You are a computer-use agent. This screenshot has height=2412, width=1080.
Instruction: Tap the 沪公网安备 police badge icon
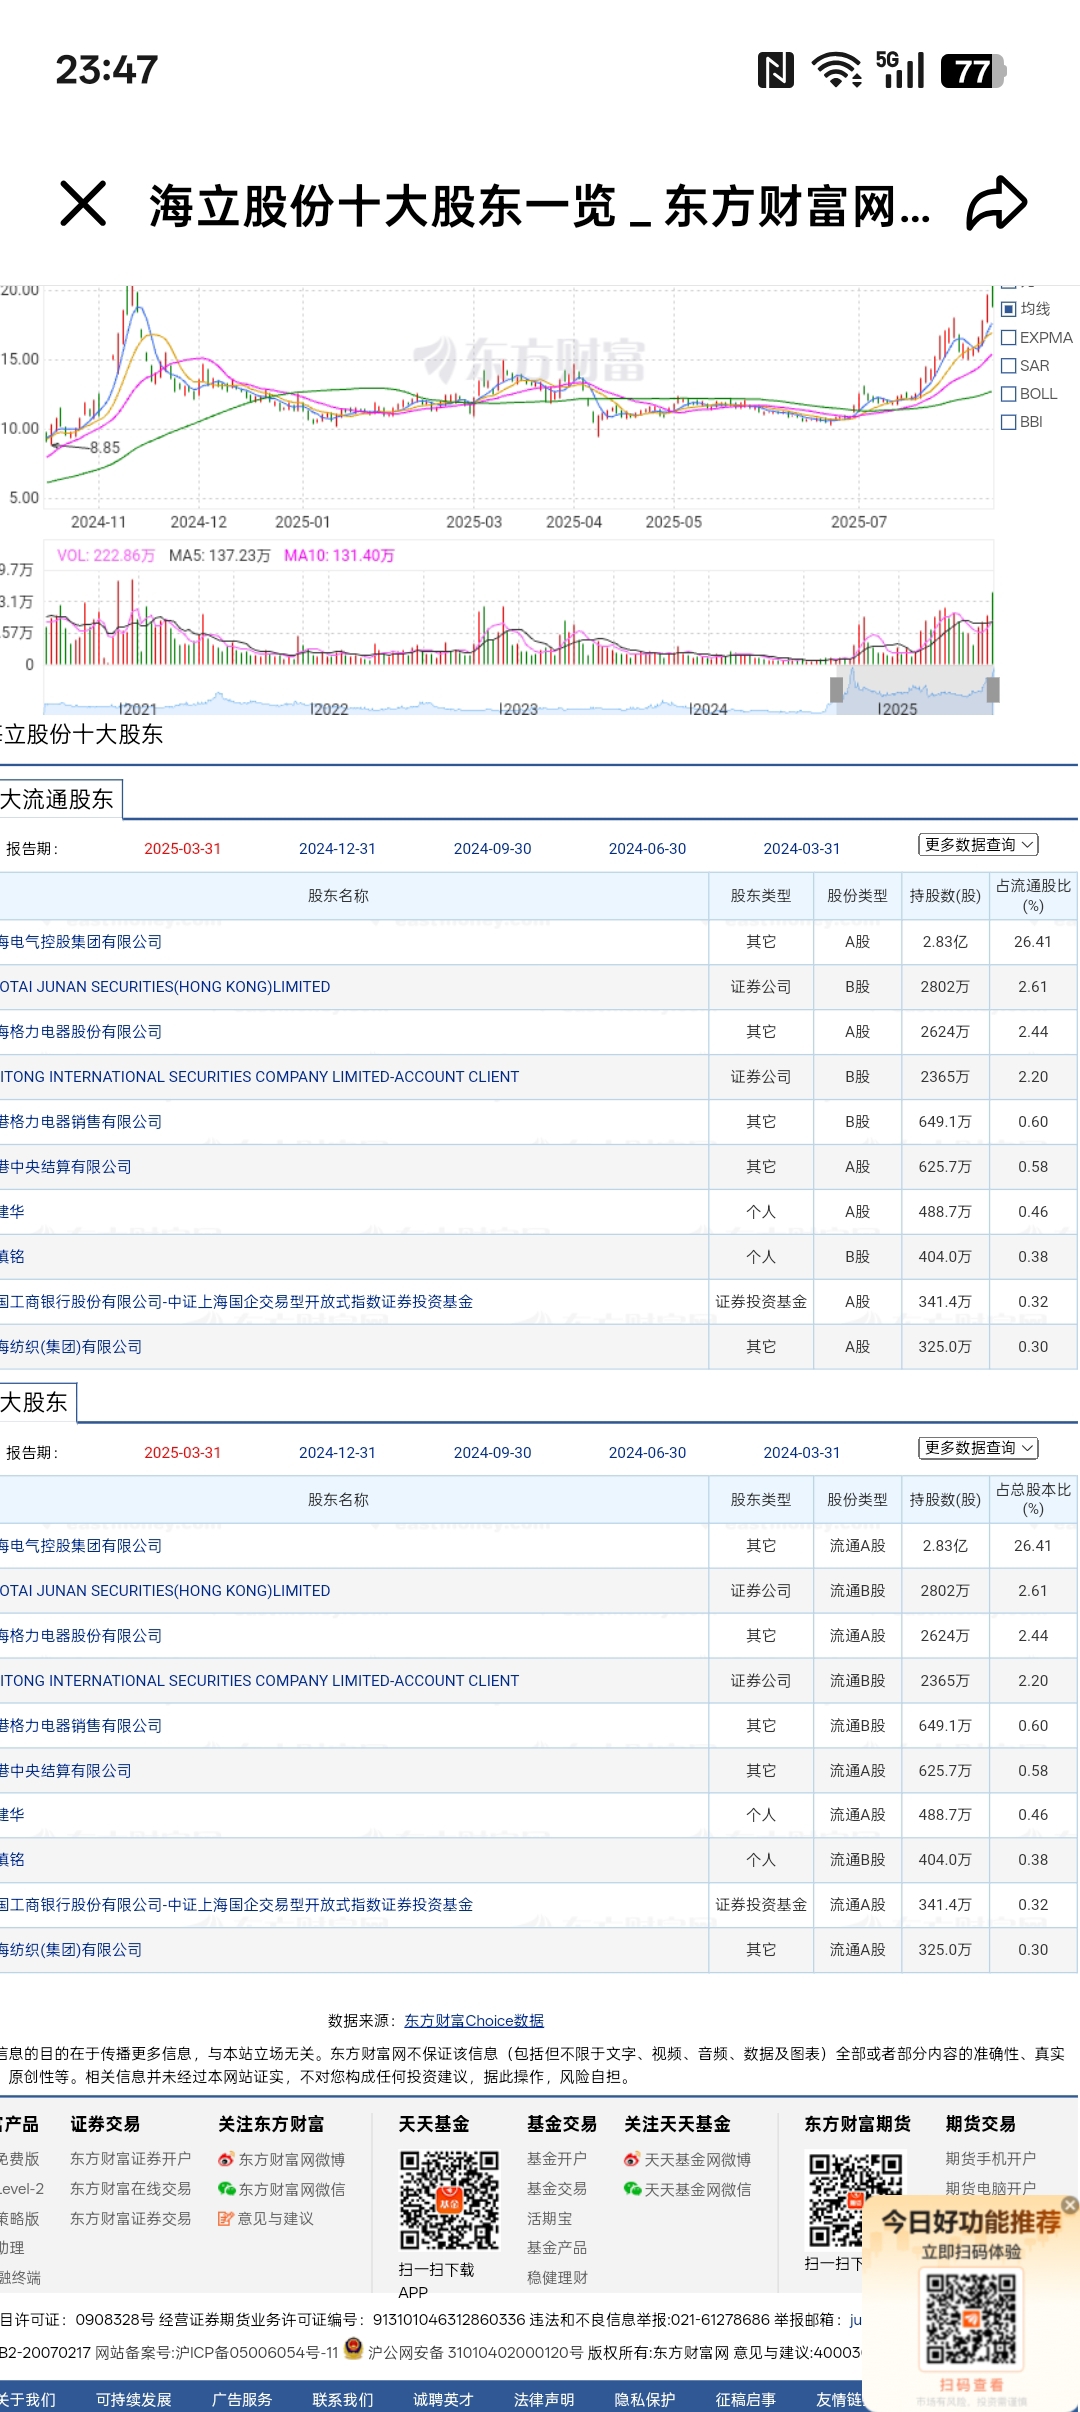point(353,2347)
